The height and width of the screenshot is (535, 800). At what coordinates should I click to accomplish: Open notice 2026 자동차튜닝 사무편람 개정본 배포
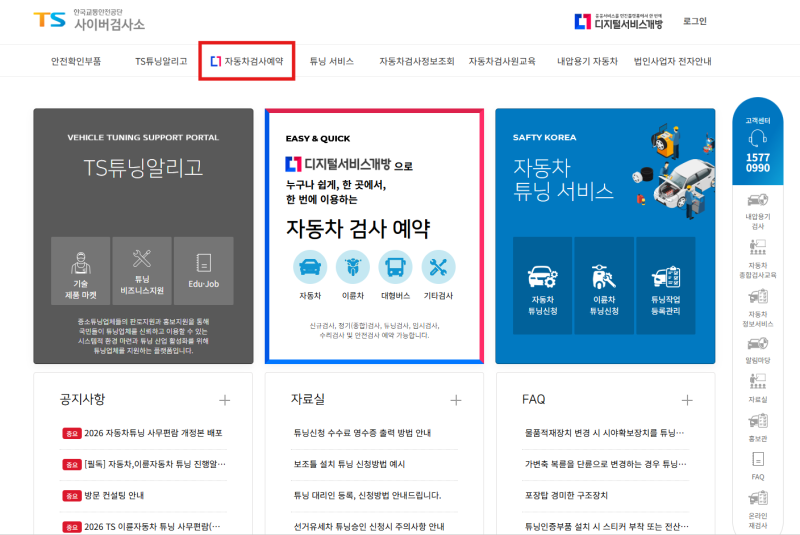[x=153, y=433]
